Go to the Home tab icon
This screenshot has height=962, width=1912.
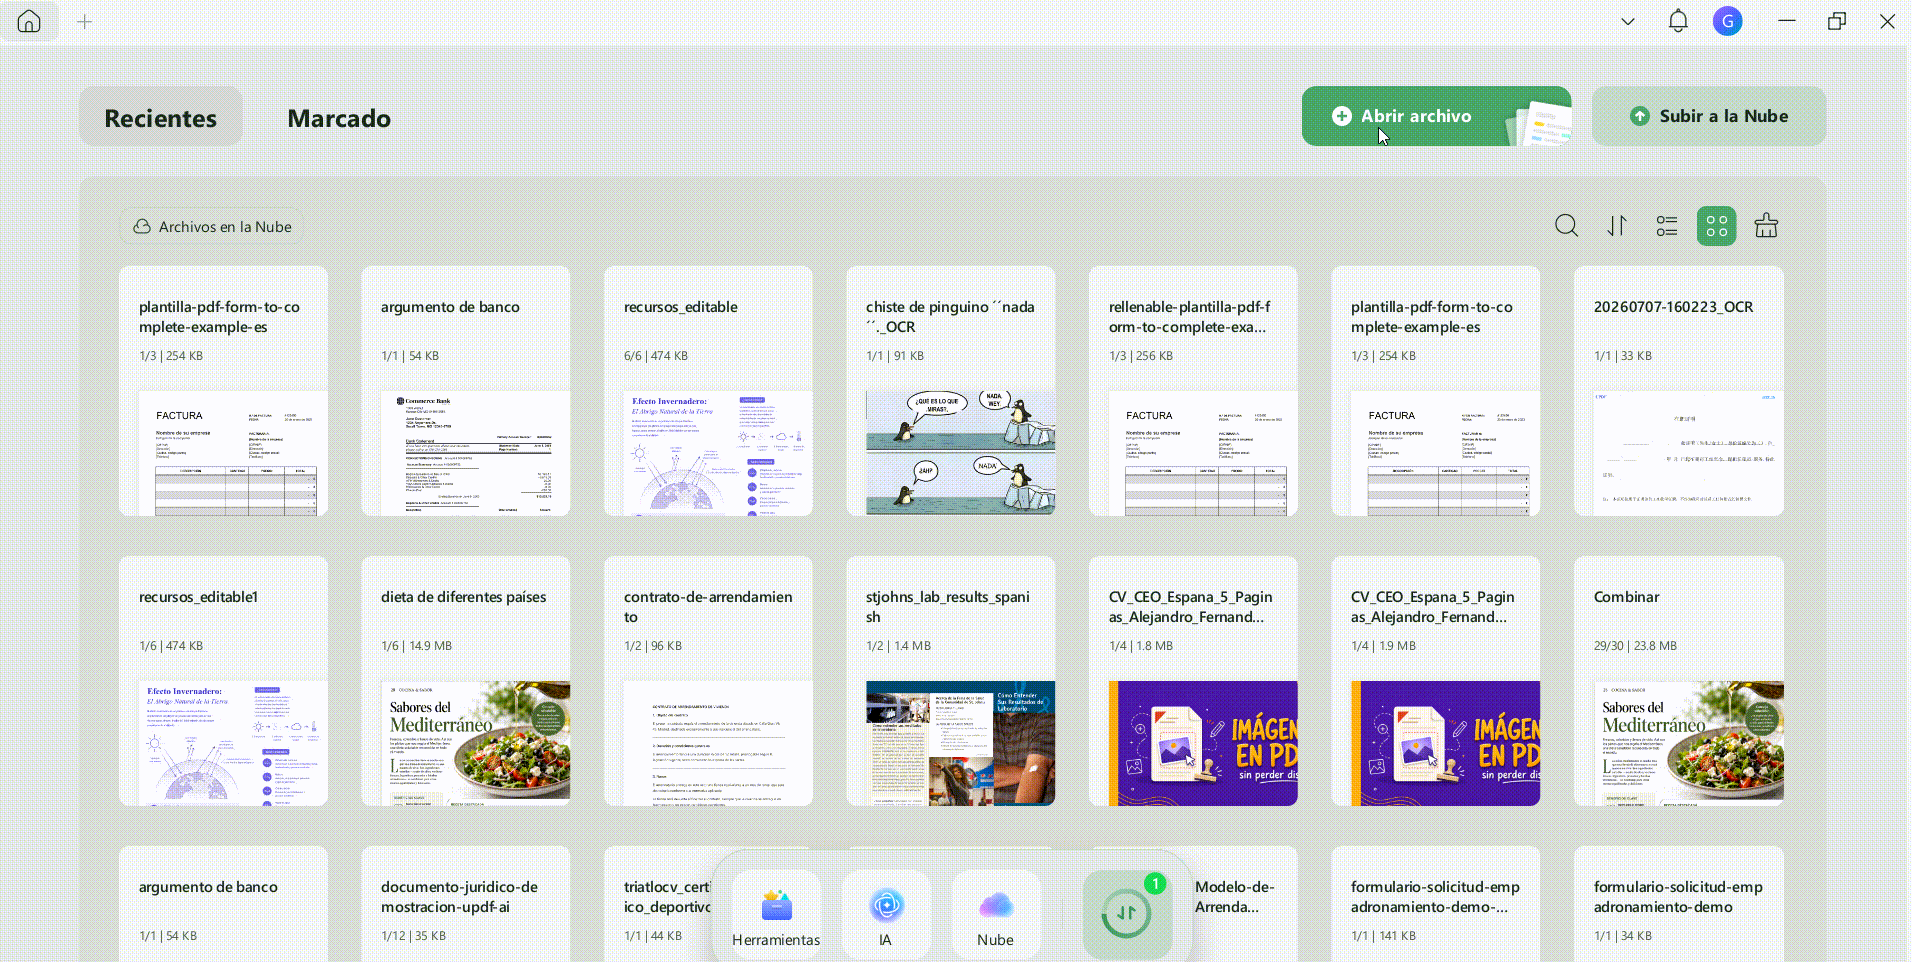tap(29, 21)
